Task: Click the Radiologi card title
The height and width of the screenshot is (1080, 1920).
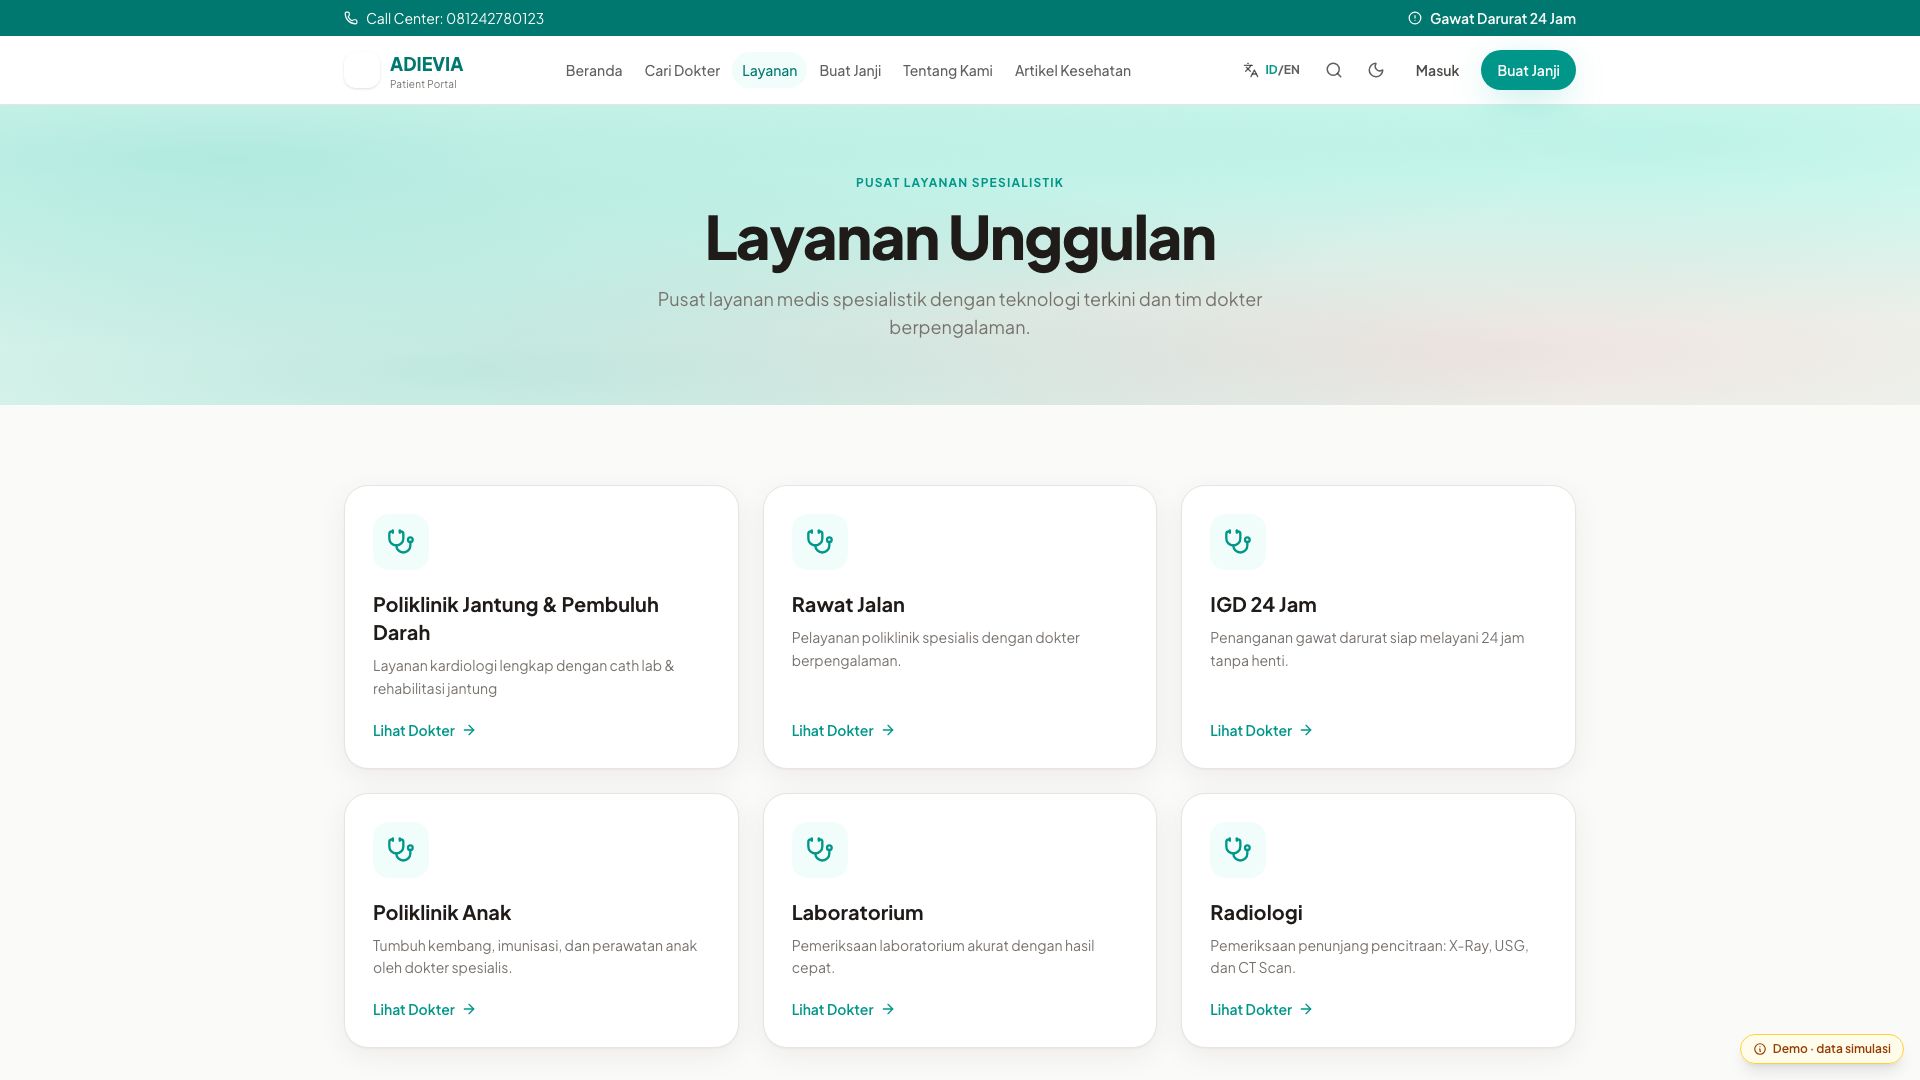Action: point(1256,913)
